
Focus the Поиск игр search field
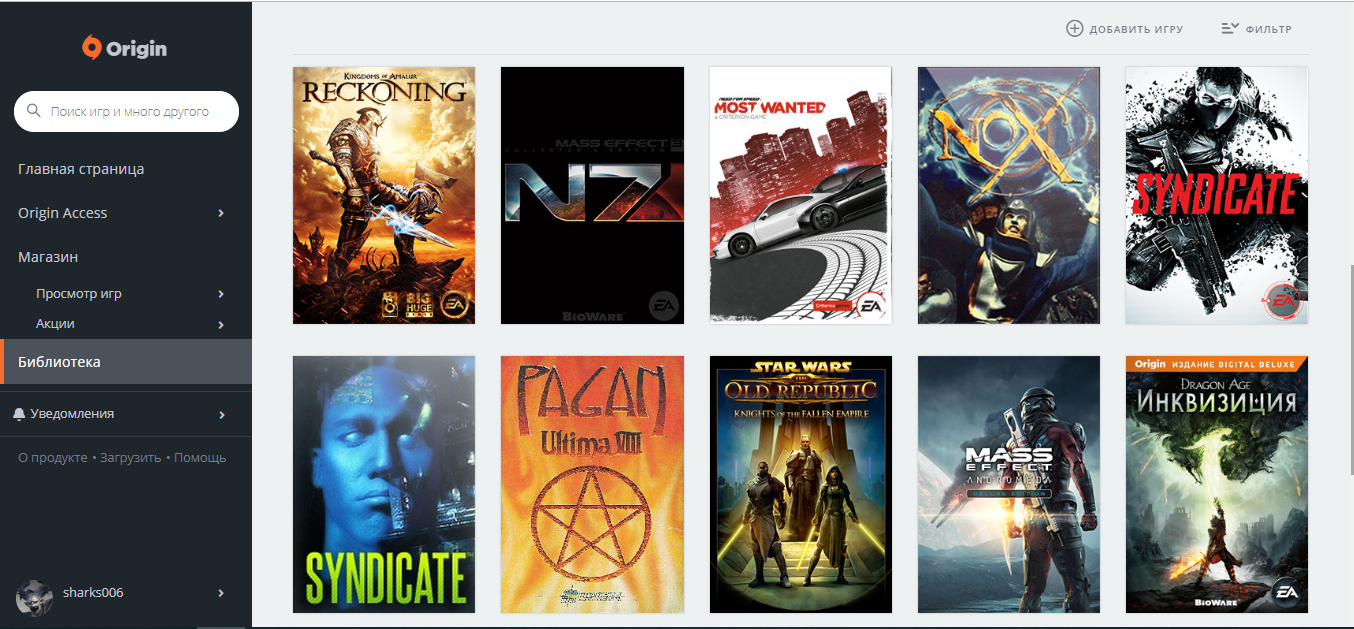126,112
